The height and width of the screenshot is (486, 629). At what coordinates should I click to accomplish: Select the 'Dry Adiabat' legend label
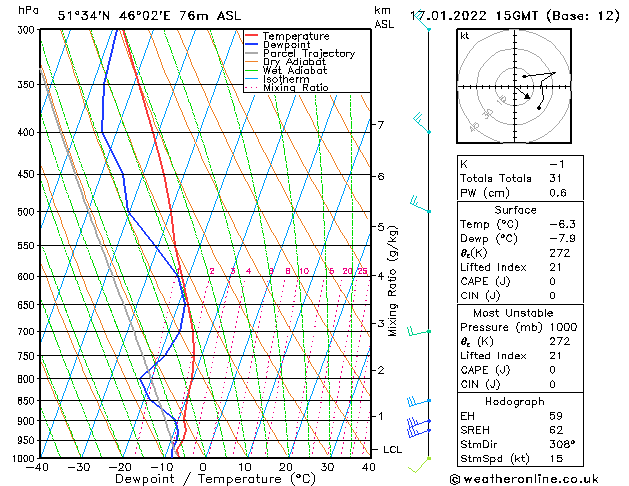point(294,62)
